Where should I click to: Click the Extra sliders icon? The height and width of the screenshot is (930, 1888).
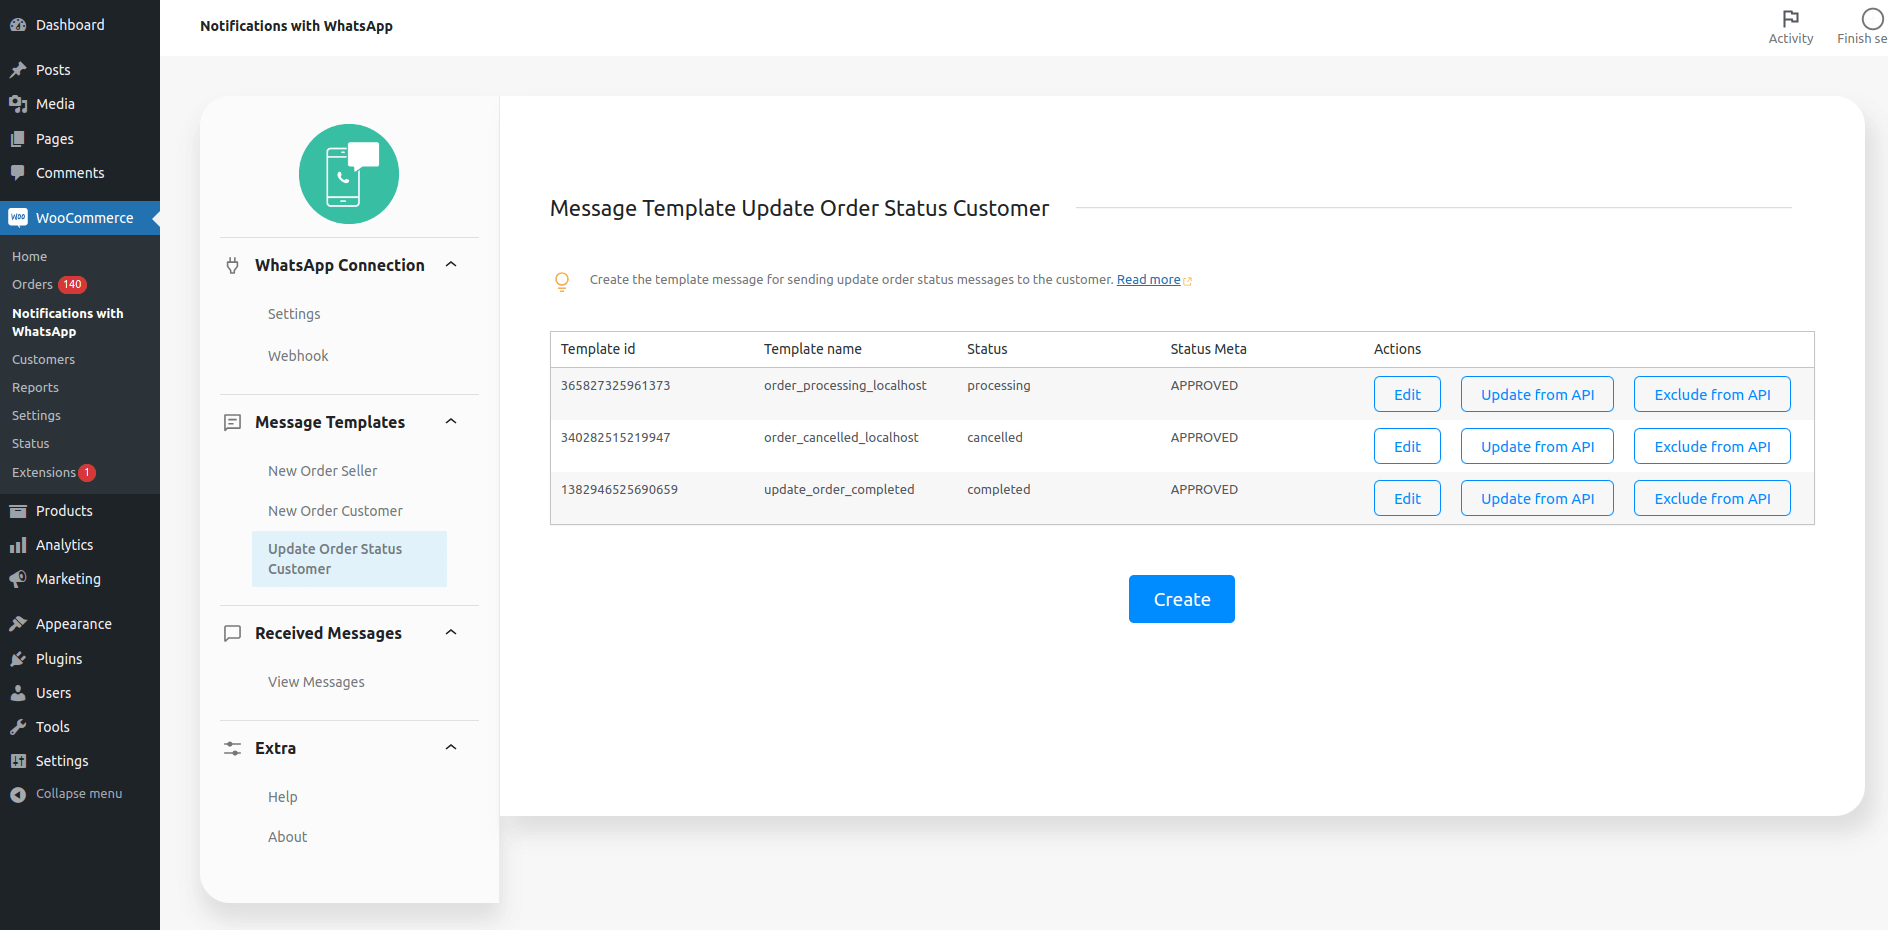click(233, 748)
